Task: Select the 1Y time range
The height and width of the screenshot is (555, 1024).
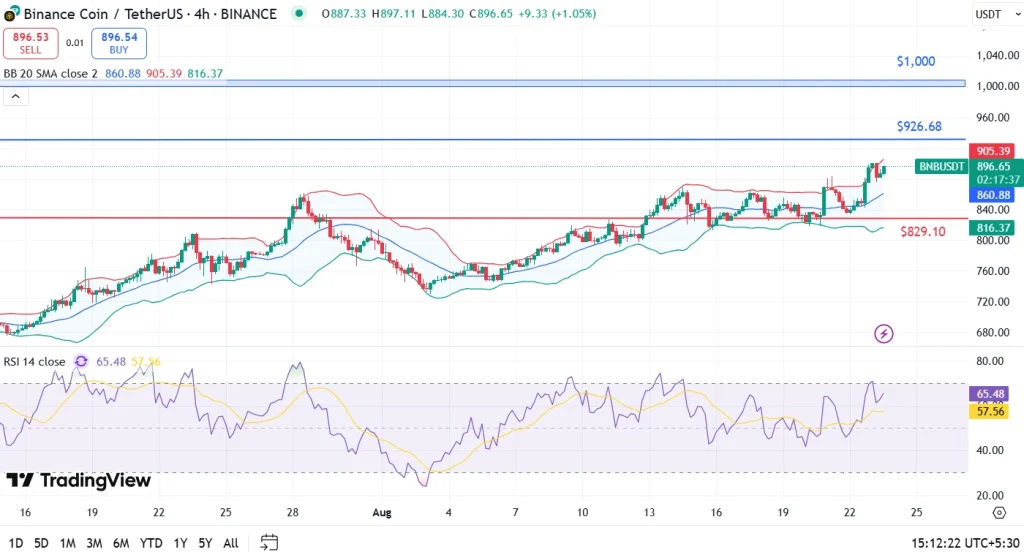Action: pos(180,543)
